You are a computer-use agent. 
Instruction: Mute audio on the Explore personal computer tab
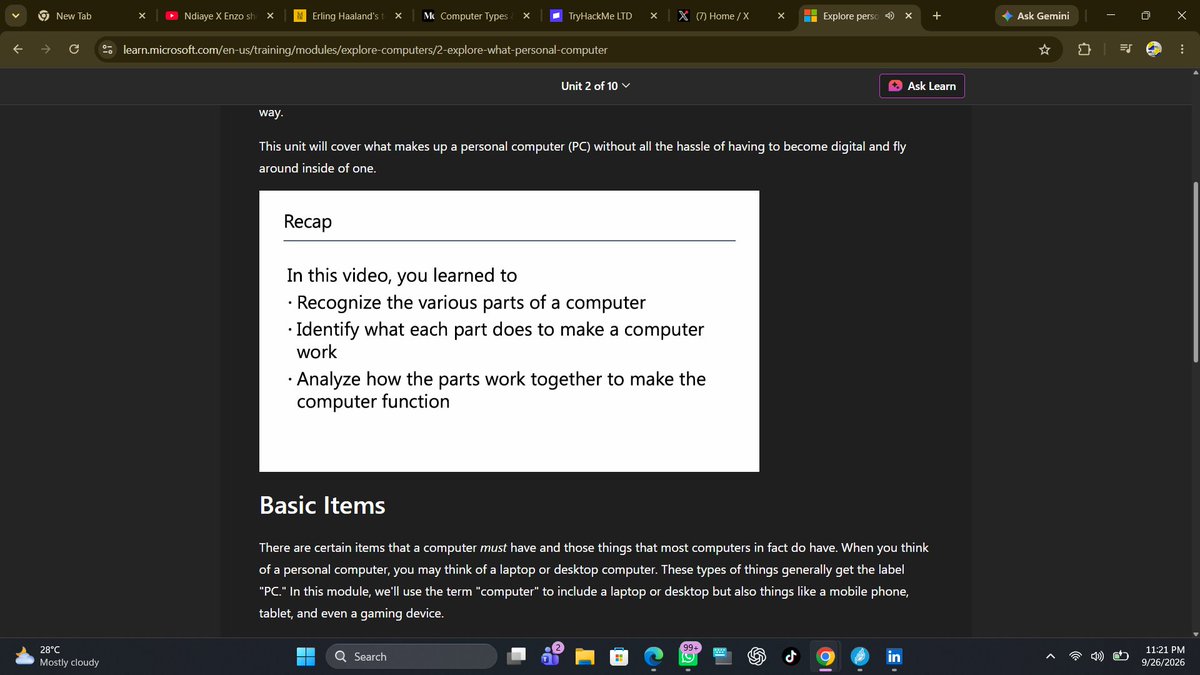[889, 16]
